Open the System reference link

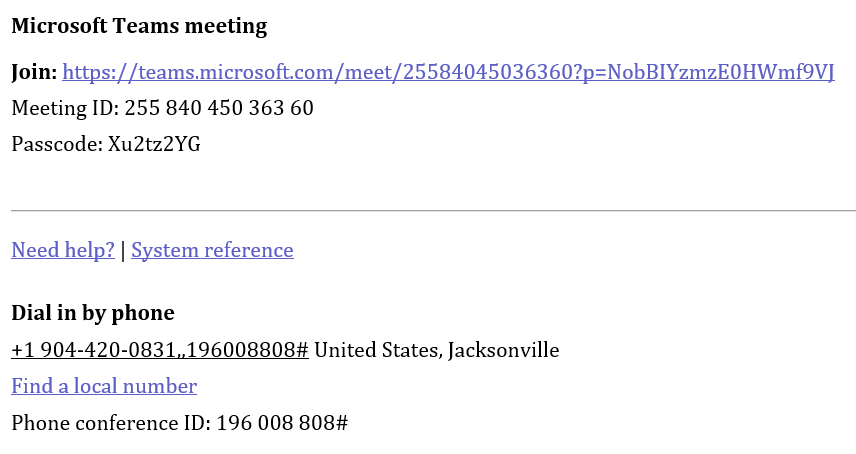coord(212,250)
